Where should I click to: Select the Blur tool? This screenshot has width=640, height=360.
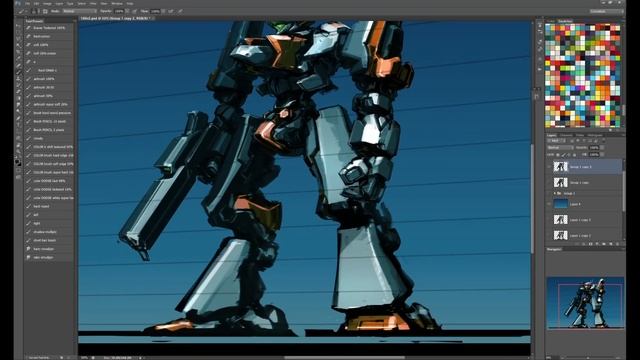point(18,105)
